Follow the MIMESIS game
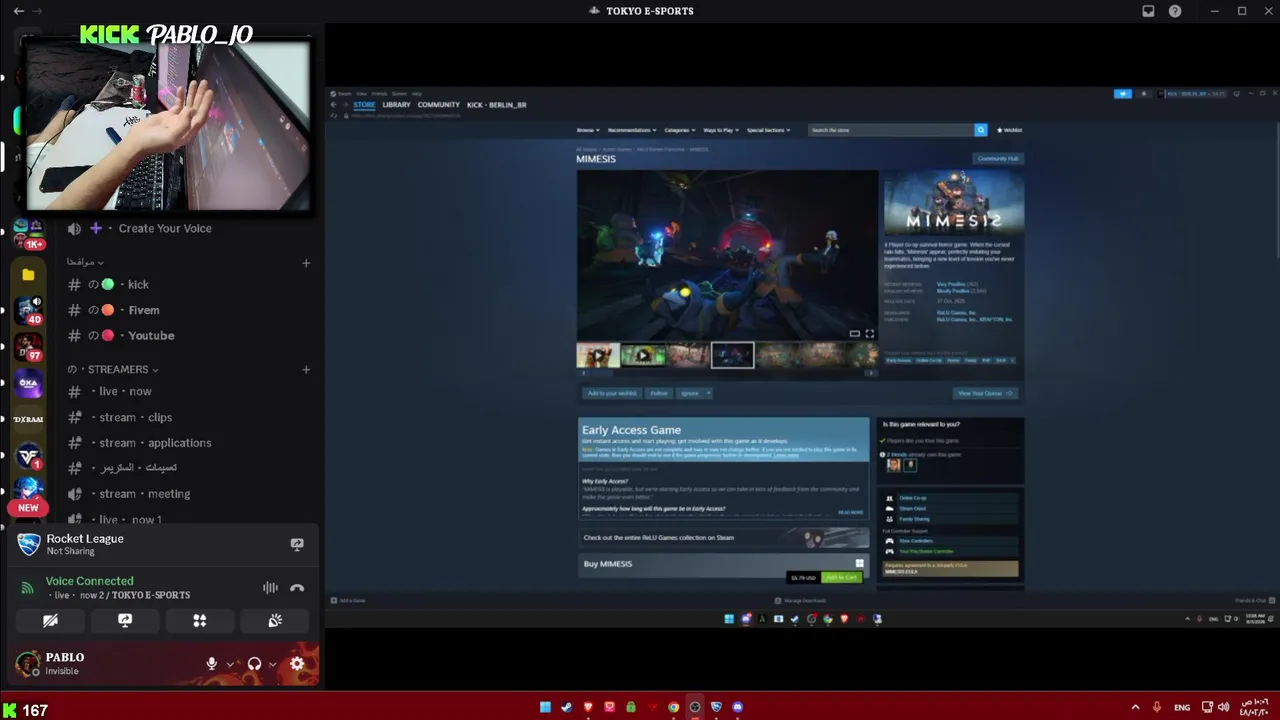The image size is (1280, 720). tap(658, 393)
